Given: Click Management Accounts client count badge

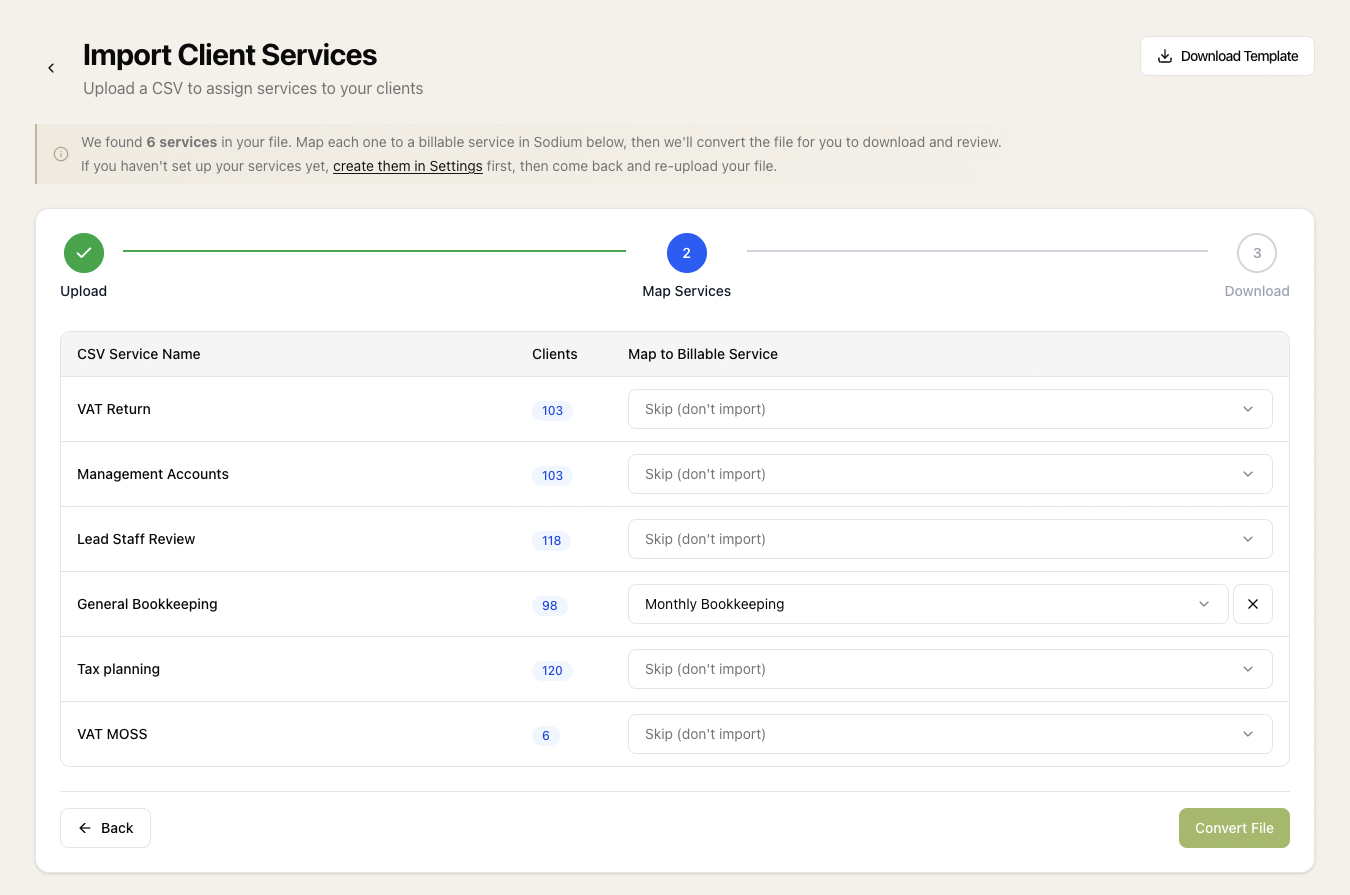Looking at the screenshot, I should coord(553,475).
